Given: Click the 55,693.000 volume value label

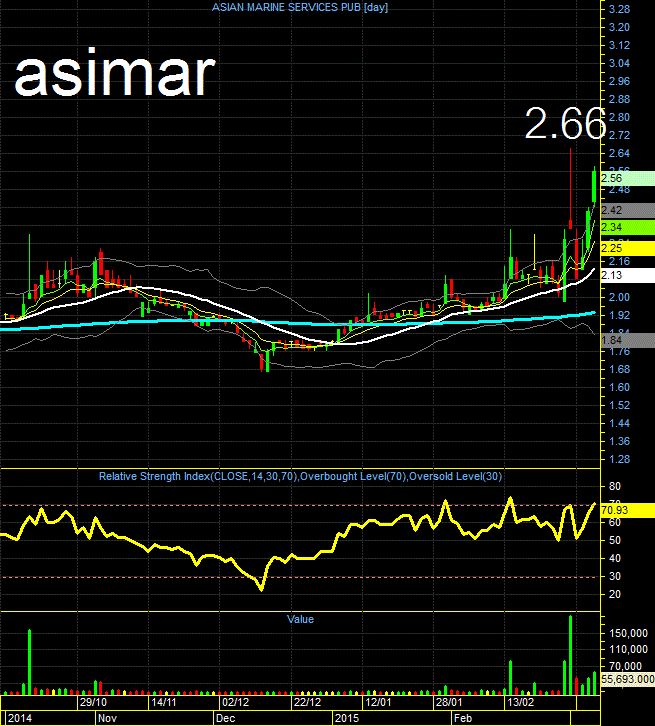Looking at the screenshot, I should [x=627, y=679].
